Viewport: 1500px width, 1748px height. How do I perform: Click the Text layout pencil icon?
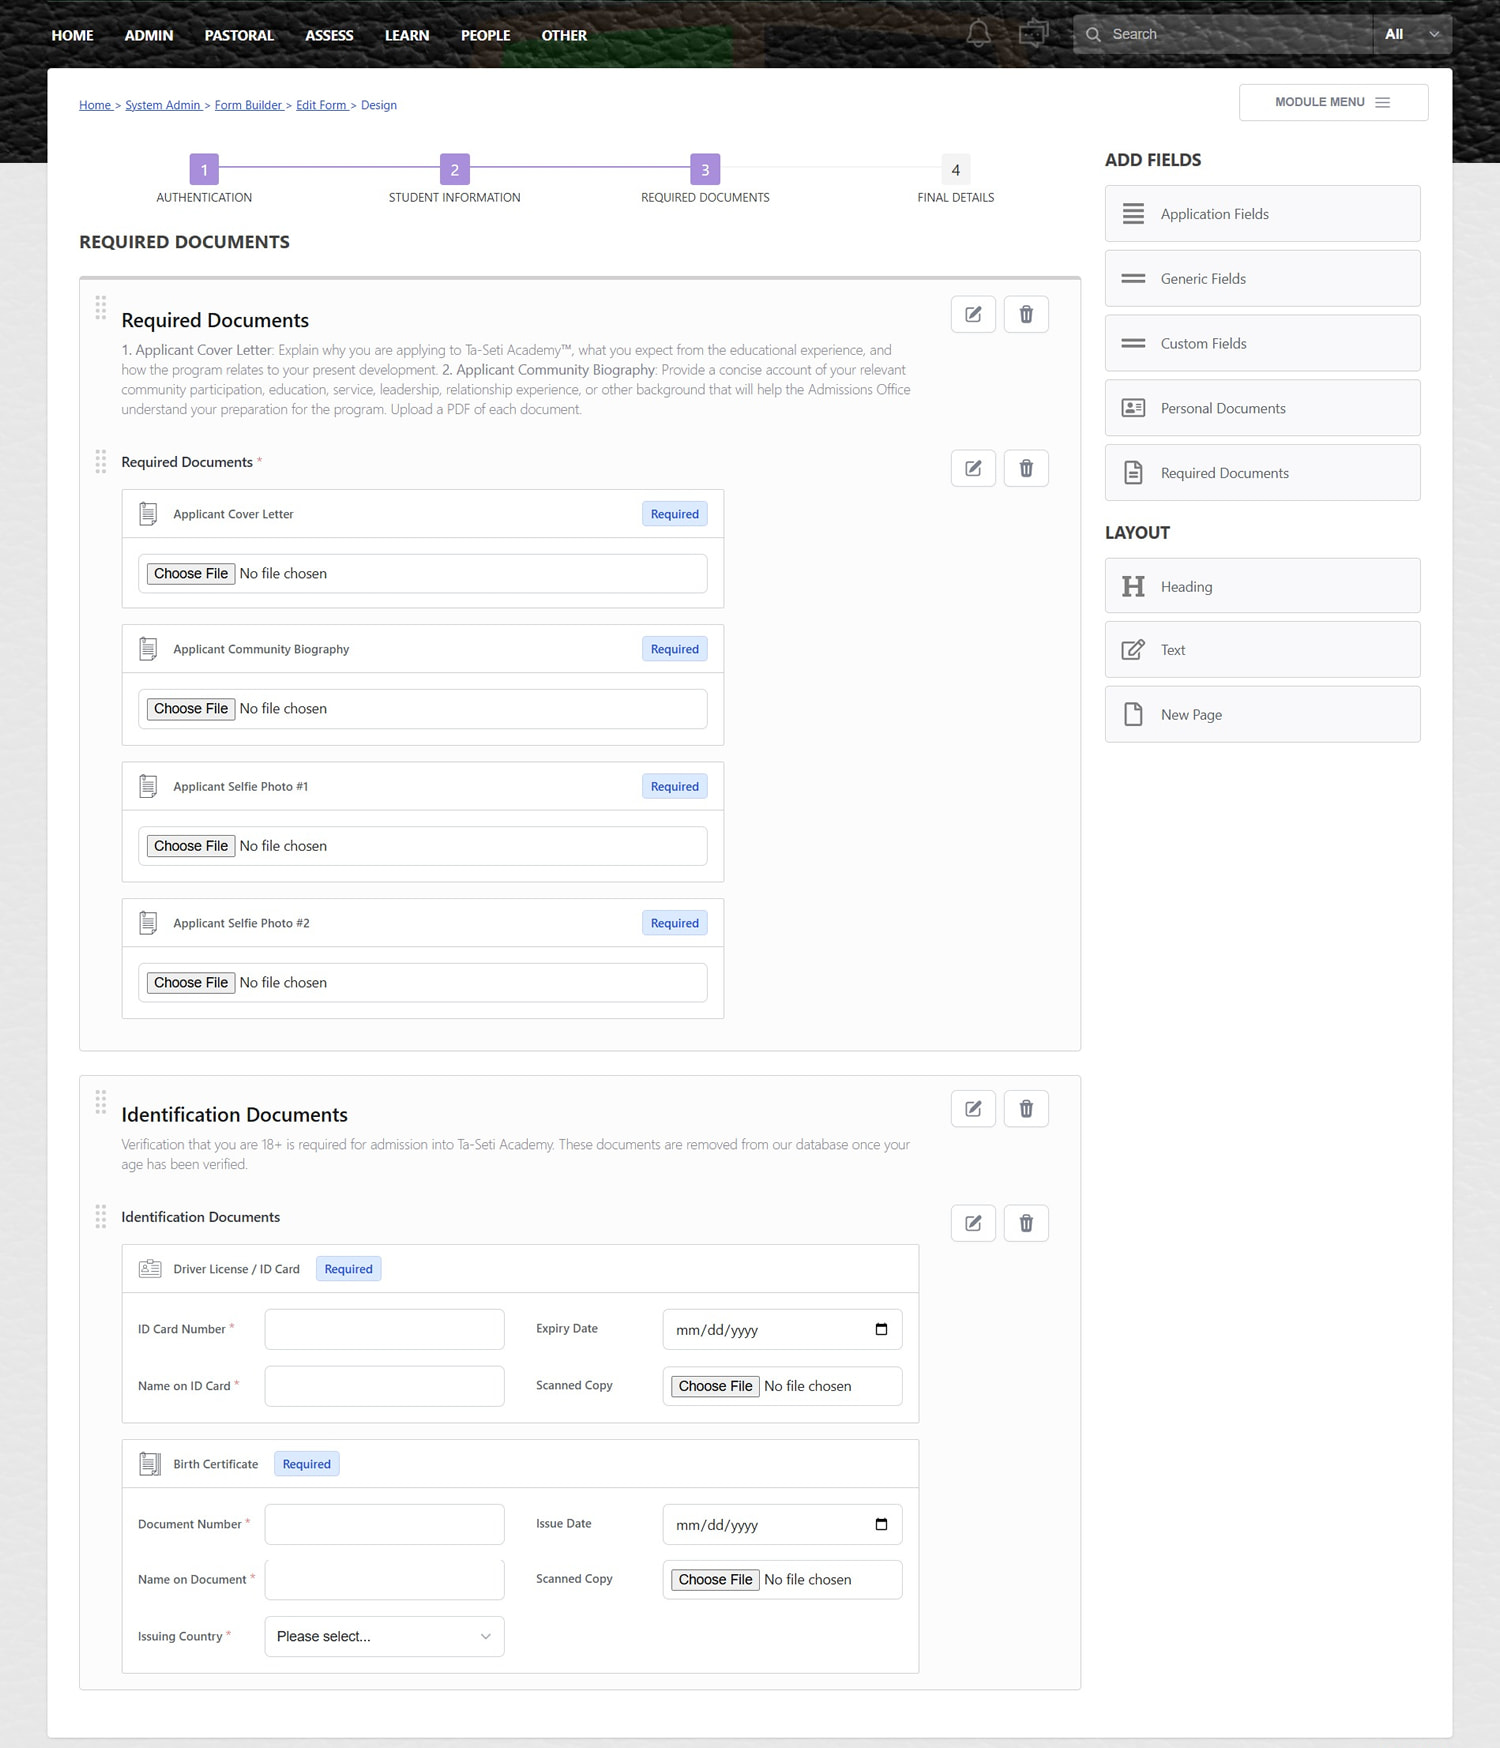click(x=1133, y=650)
